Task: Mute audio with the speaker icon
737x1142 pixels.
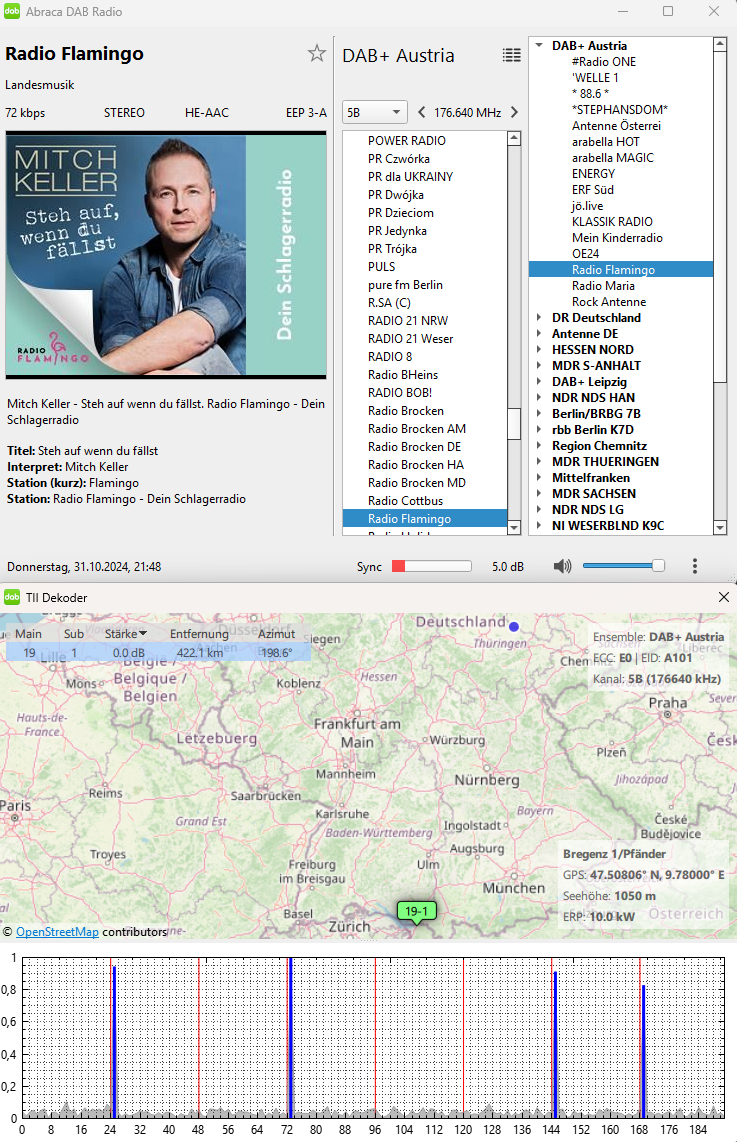Action: tap(562, 566)
